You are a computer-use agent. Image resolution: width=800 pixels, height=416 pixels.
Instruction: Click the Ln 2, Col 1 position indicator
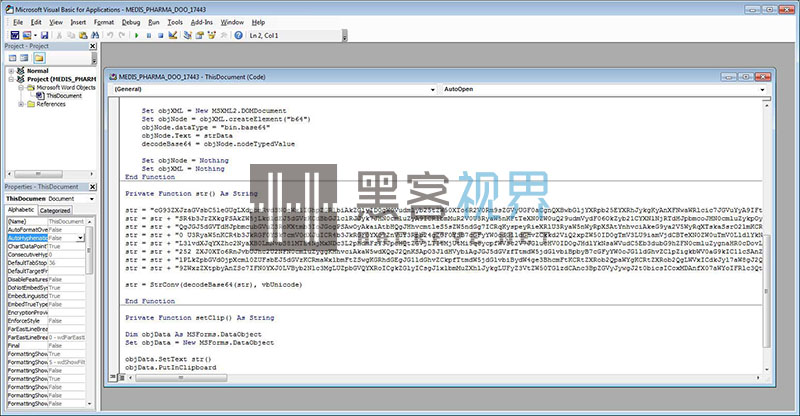click(x=264, y=36)
